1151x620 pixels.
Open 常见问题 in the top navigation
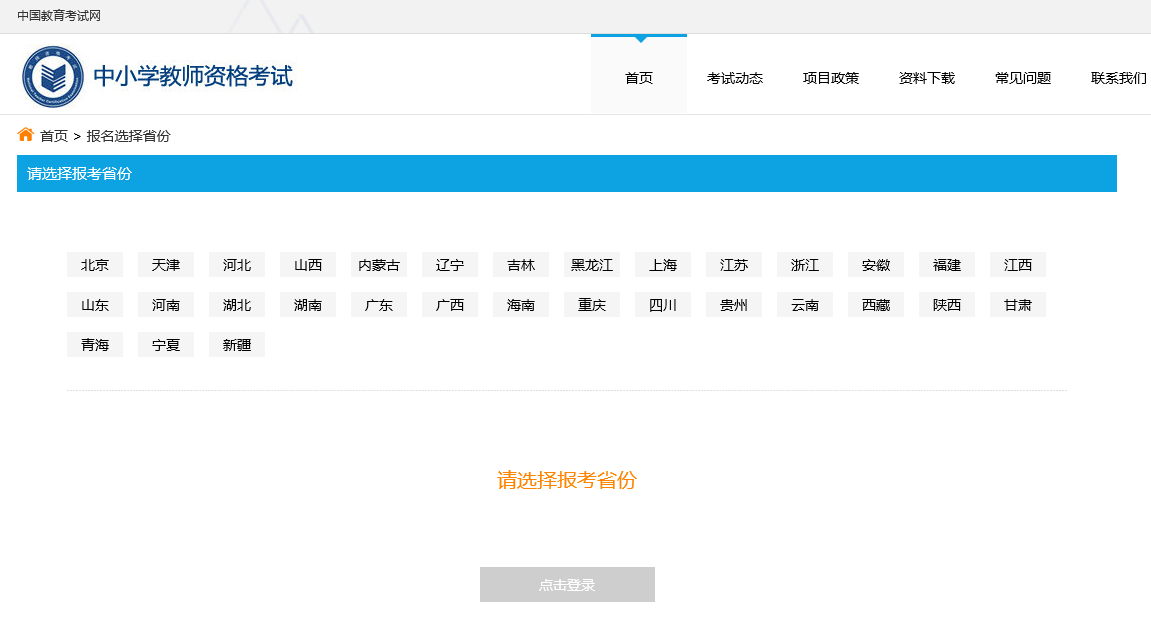pyautogui.click(x=1023, y=78)
